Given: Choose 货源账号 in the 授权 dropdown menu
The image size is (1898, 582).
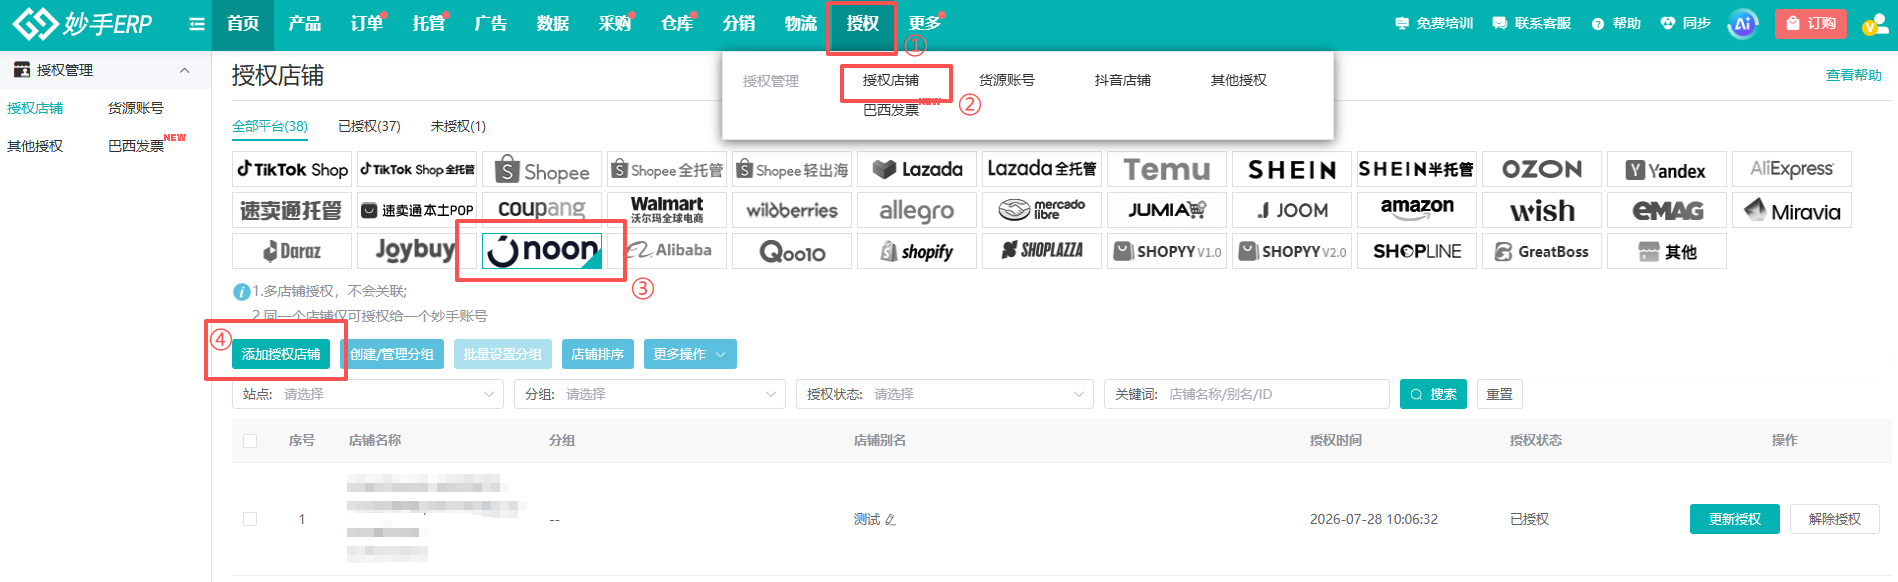Looking at the screenshot, I should click(x=1007, y=80).
